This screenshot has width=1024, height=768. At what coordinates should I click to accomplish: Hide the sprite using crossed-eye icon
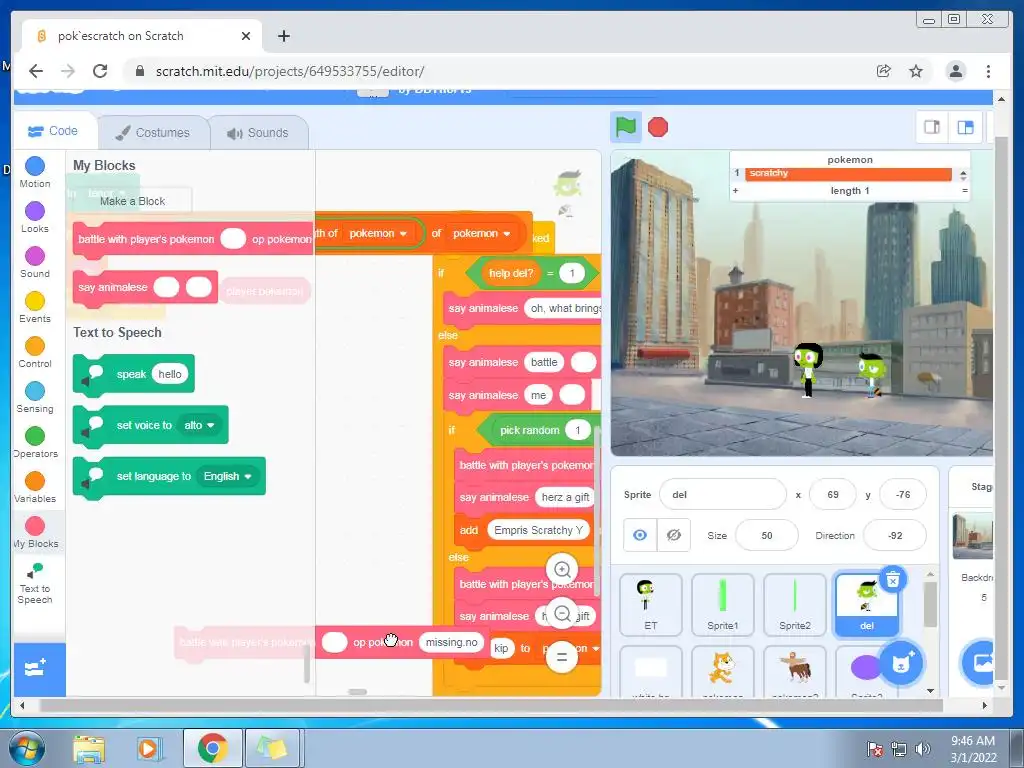point(673,535)
